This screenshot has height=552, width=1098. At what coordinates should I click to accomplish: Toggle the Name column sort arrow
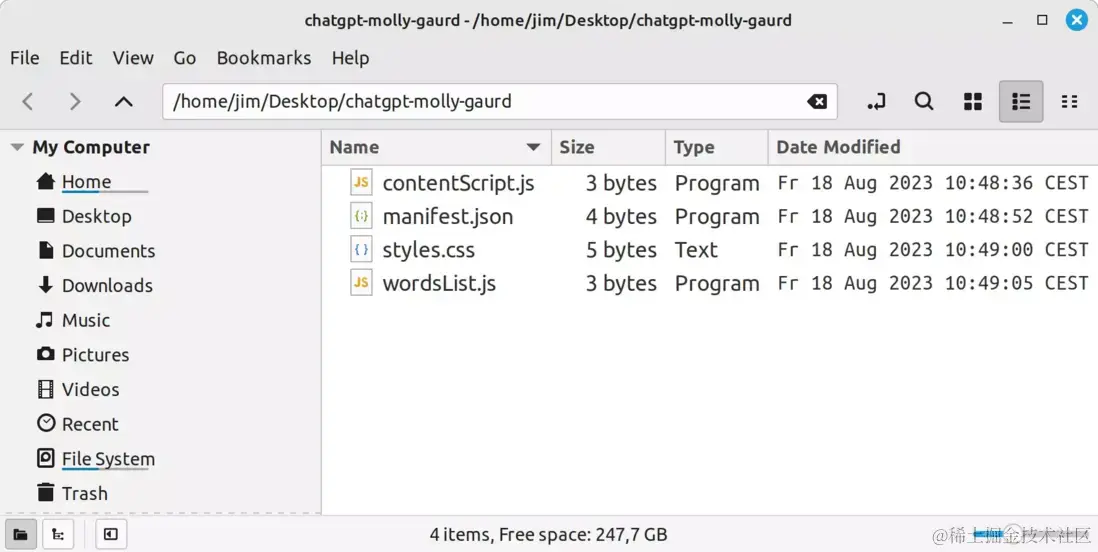click(534, 147)
